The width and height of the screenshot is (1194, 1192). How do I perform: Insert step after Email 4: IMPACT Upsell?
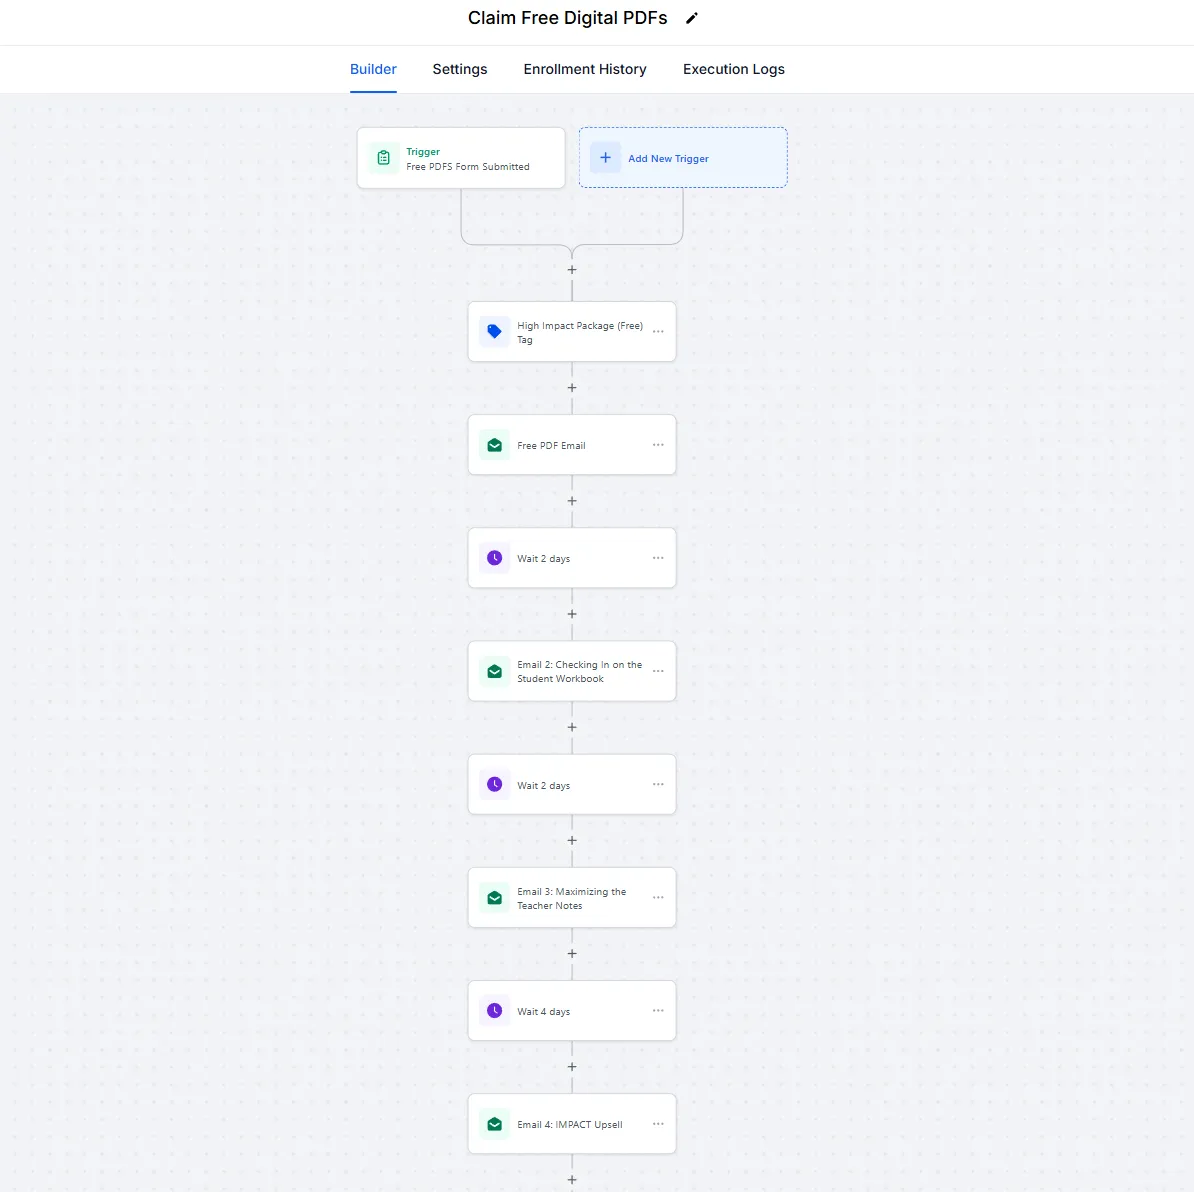(572, 1180)
